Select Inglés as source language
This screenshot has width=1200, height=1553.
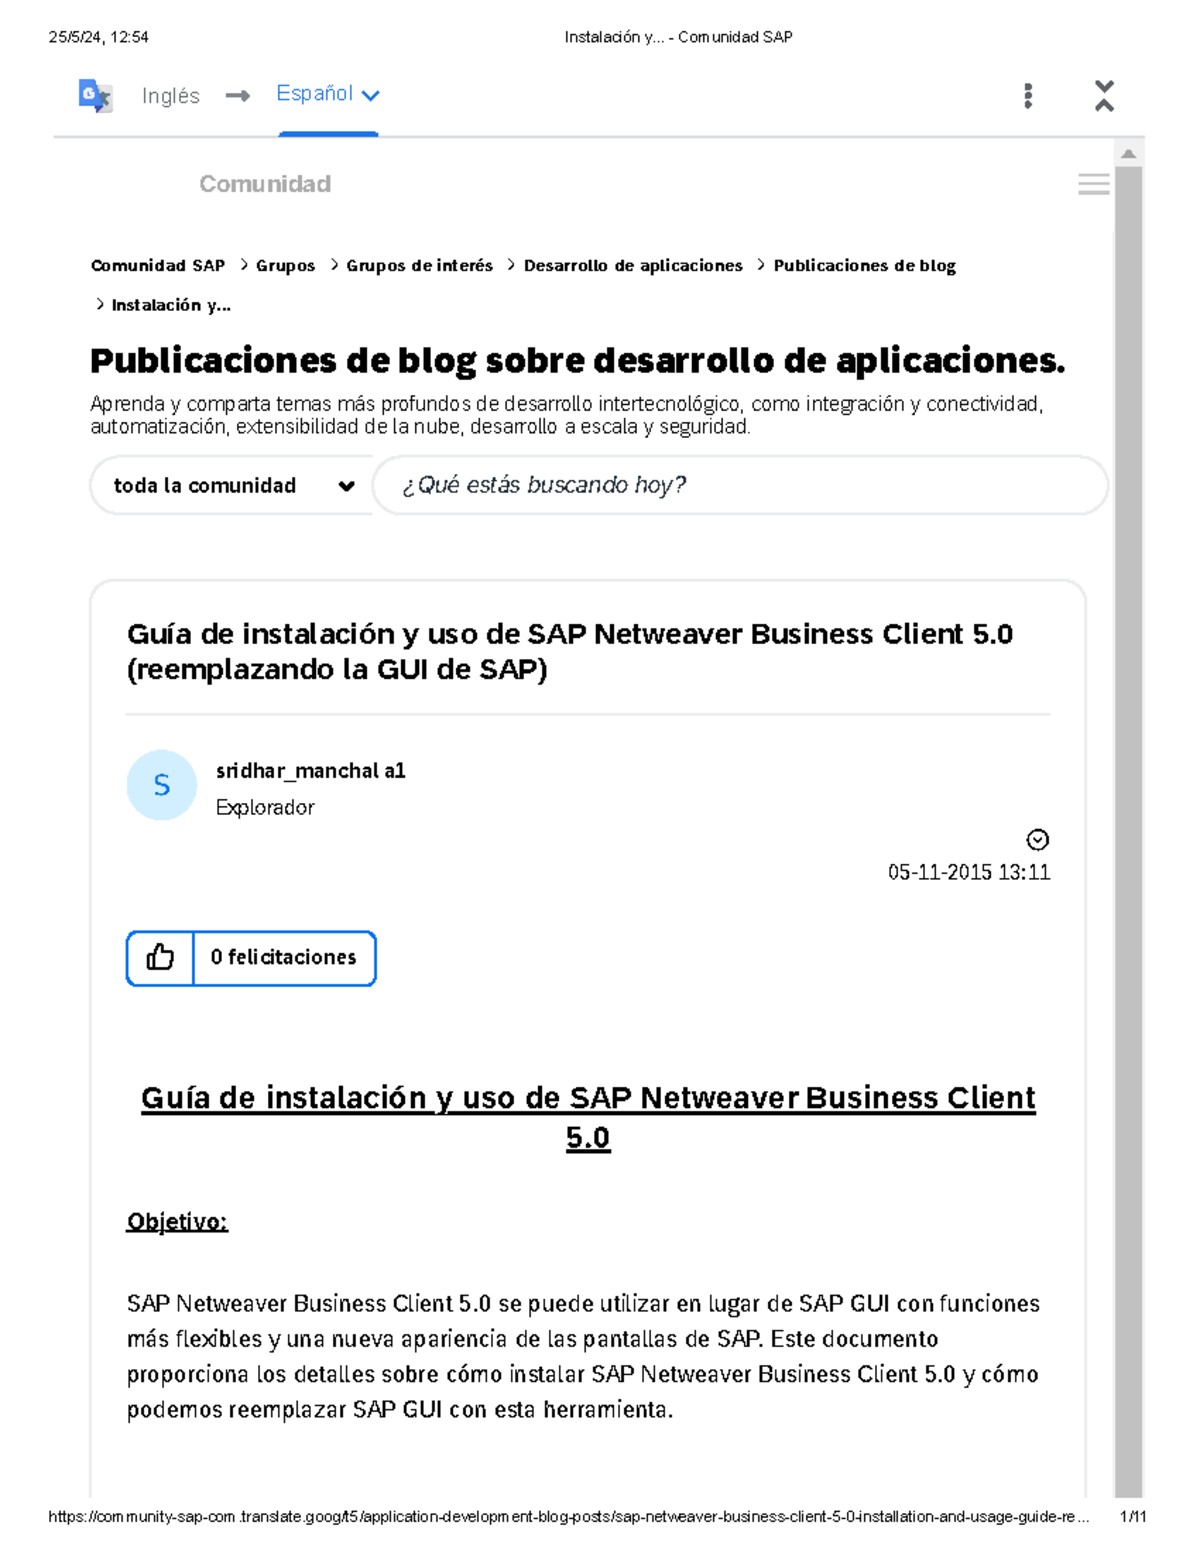(170, 95)
